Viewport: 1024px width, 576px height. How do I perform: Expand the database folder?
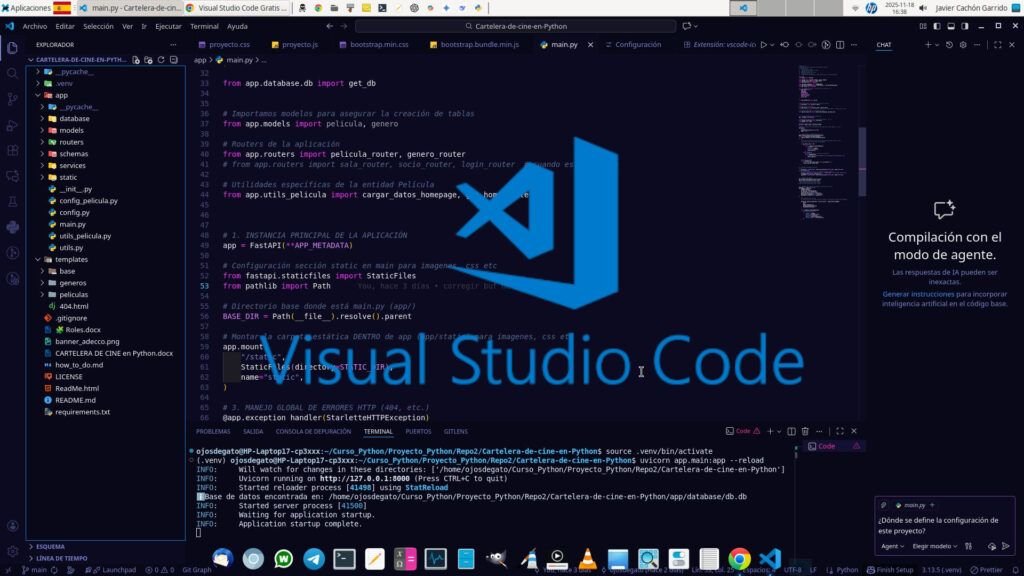74,118
